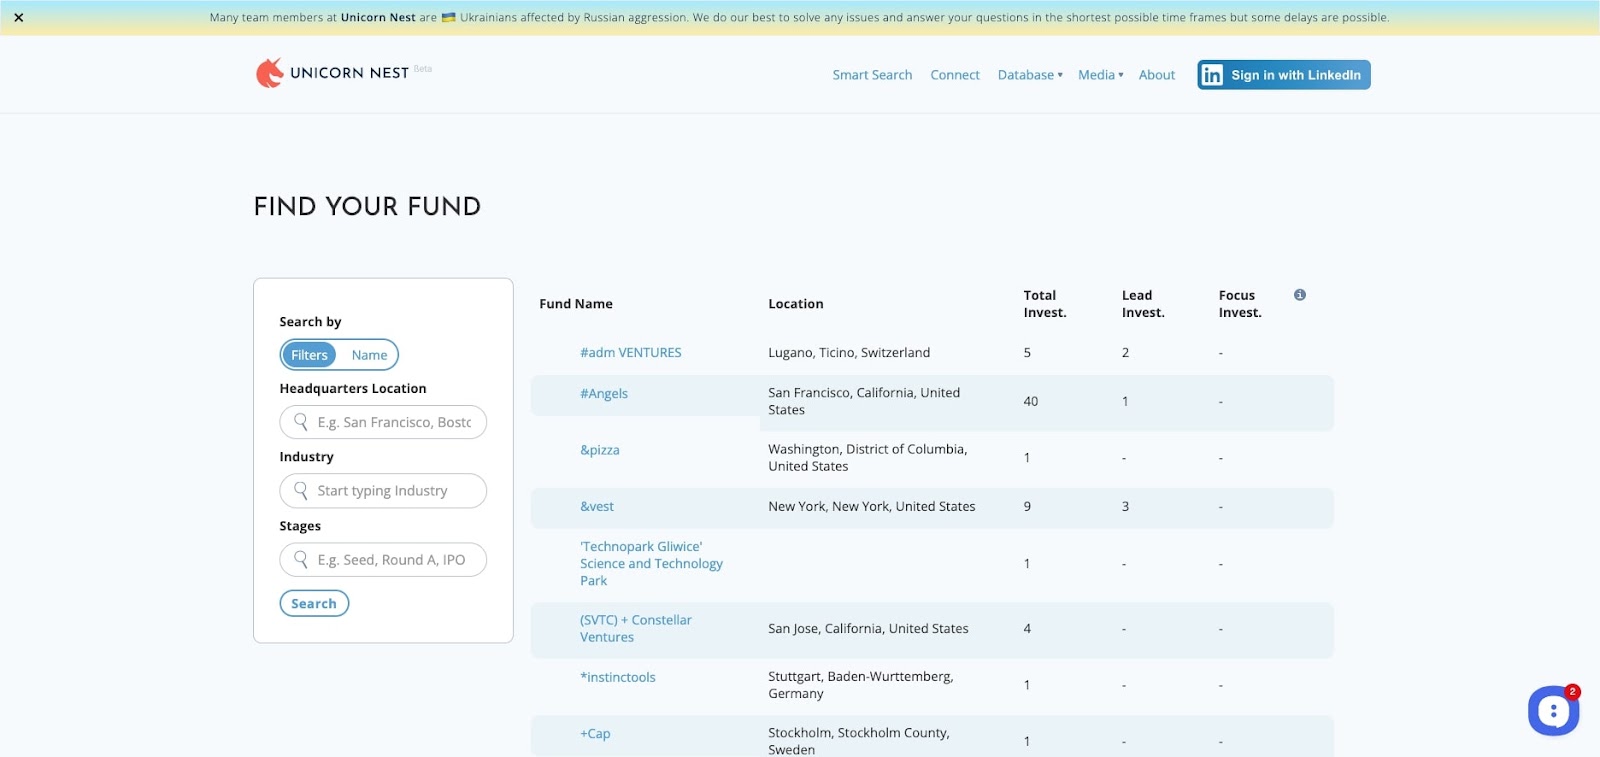The image size is (1600, 757).
Task: Click the Lead Invest. column header
Action: [1143, 304]
